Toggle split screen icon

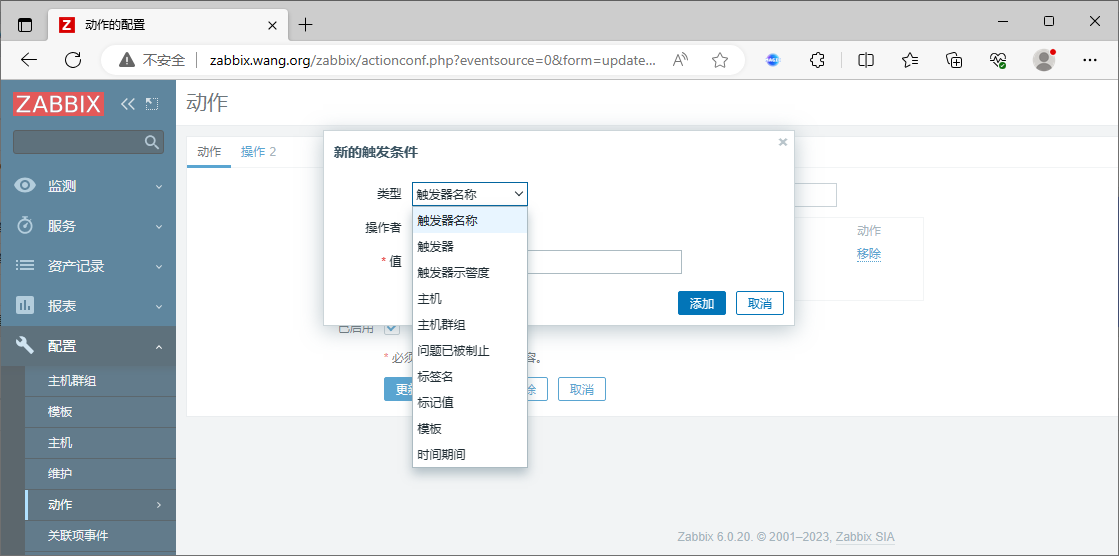tap(866, 60)
